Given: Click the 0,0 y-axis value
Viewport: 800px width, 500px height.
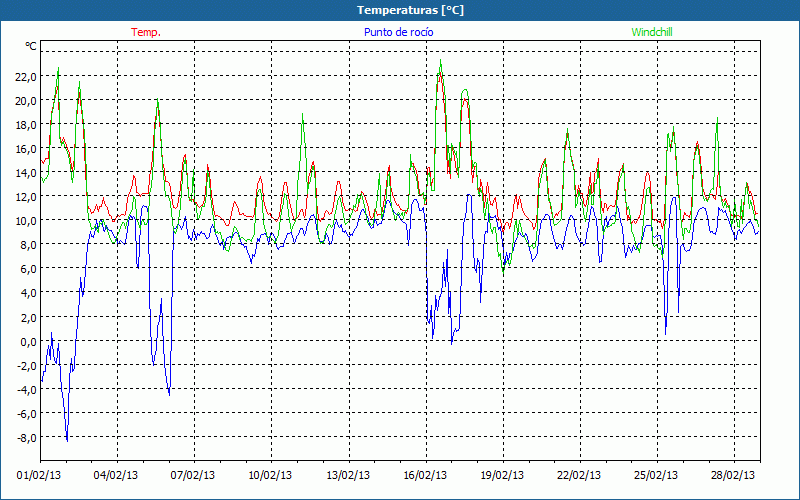Looking at the screenshot, I should [29, 341].
